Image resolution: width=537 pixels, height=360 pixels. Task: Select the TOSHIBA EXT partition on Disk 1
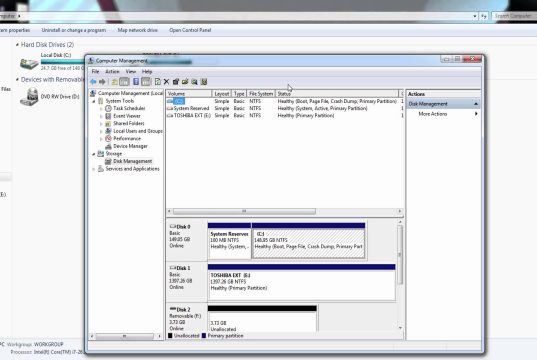coord(301,282)
